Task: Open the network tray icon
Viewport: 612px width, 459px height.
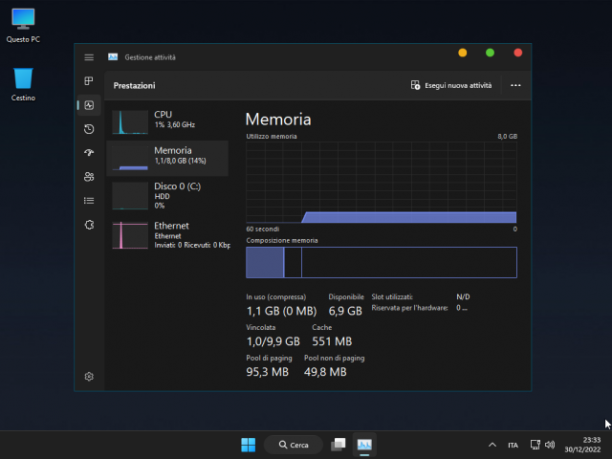Action: pos(535,445)
